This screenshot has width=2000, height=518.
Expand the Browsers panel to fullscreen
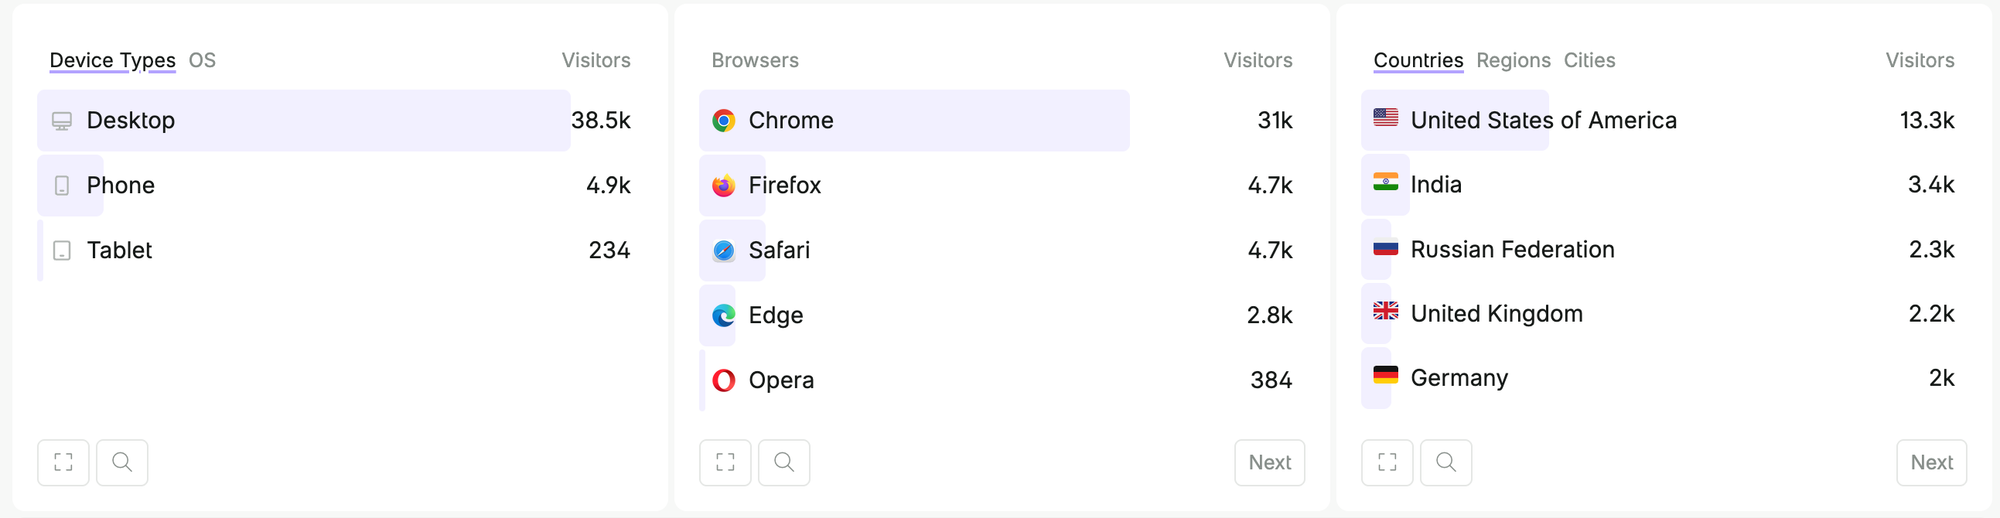[x=725, y=462]
